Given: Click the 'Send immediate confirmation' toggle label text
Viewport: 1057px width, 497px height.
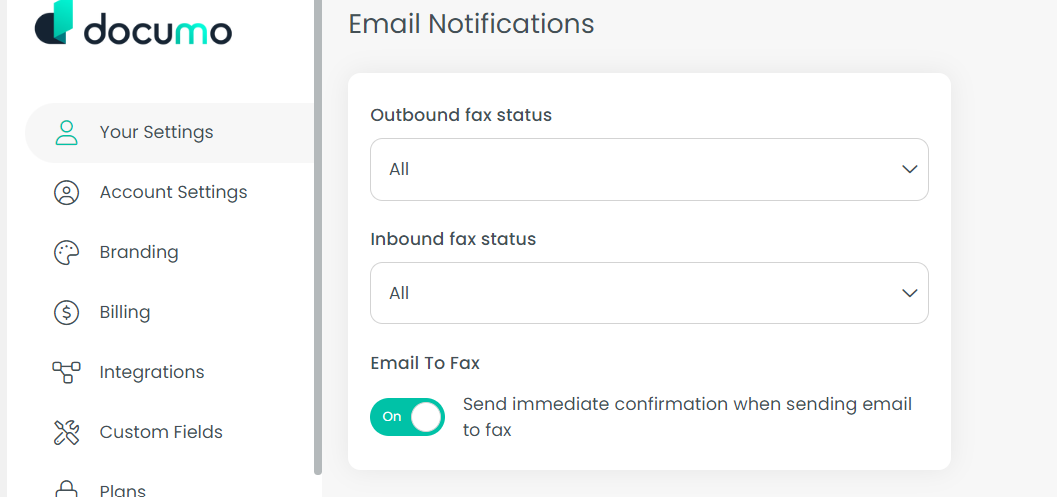Looking at the screenshot, I should point(687,417).
